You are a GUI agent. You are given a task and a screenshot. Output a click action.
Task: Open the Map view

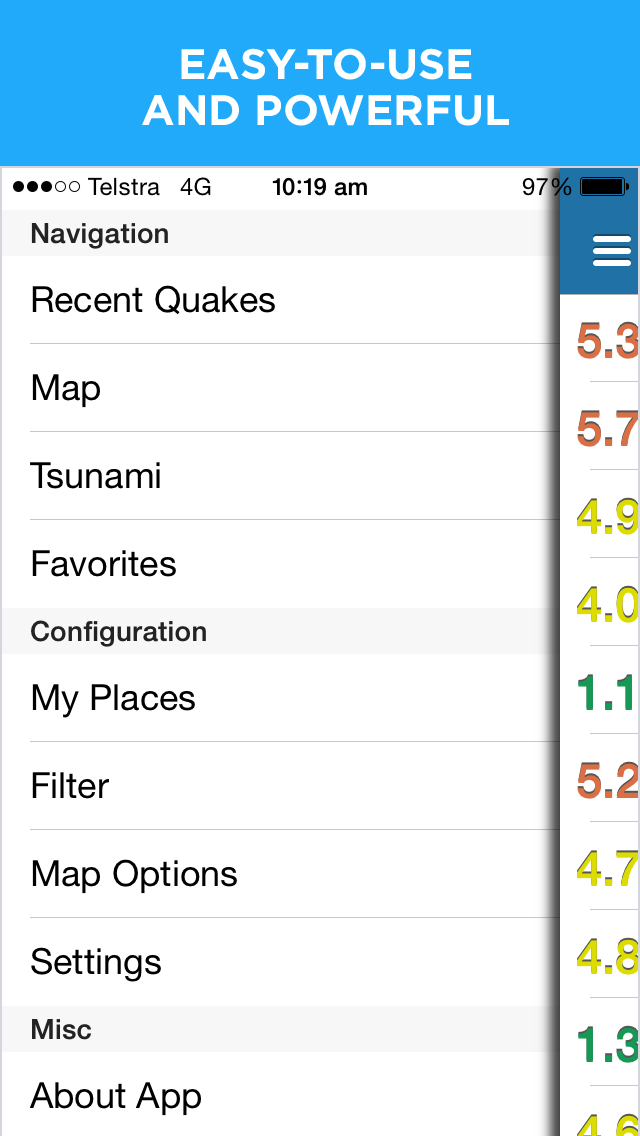(280, 388)
